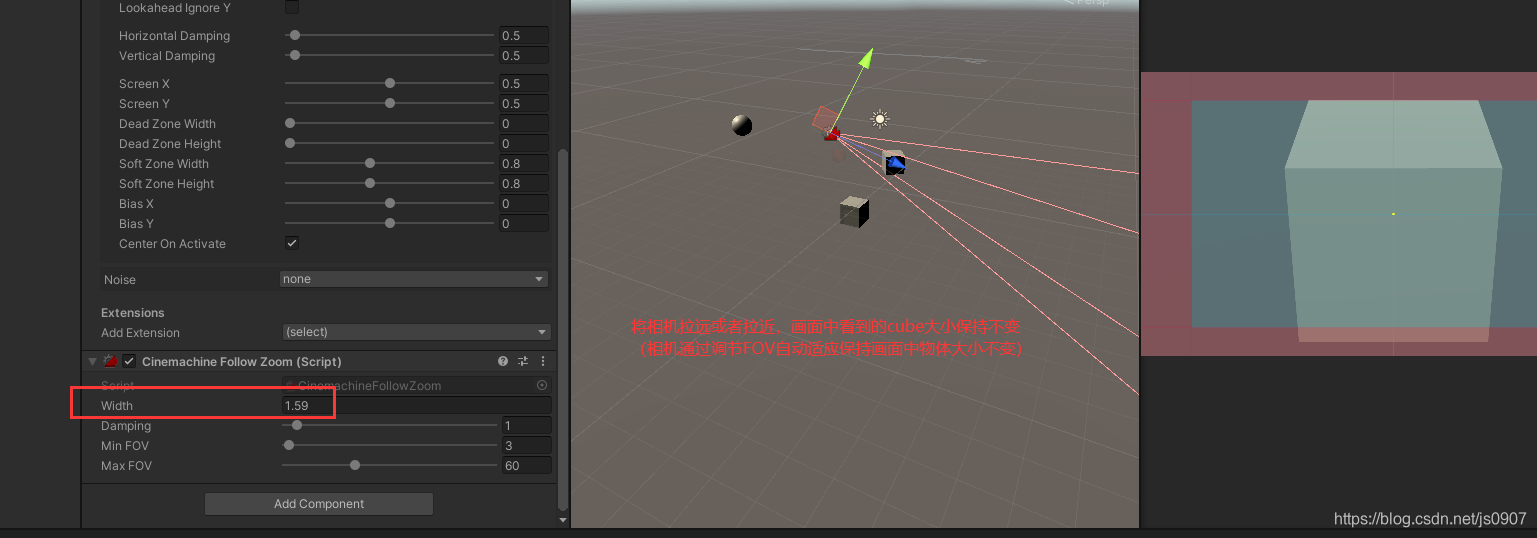Open presets icon for Cinemachine Follow Zoom
Screen dimensions: 1537x538
pos(523,361)
